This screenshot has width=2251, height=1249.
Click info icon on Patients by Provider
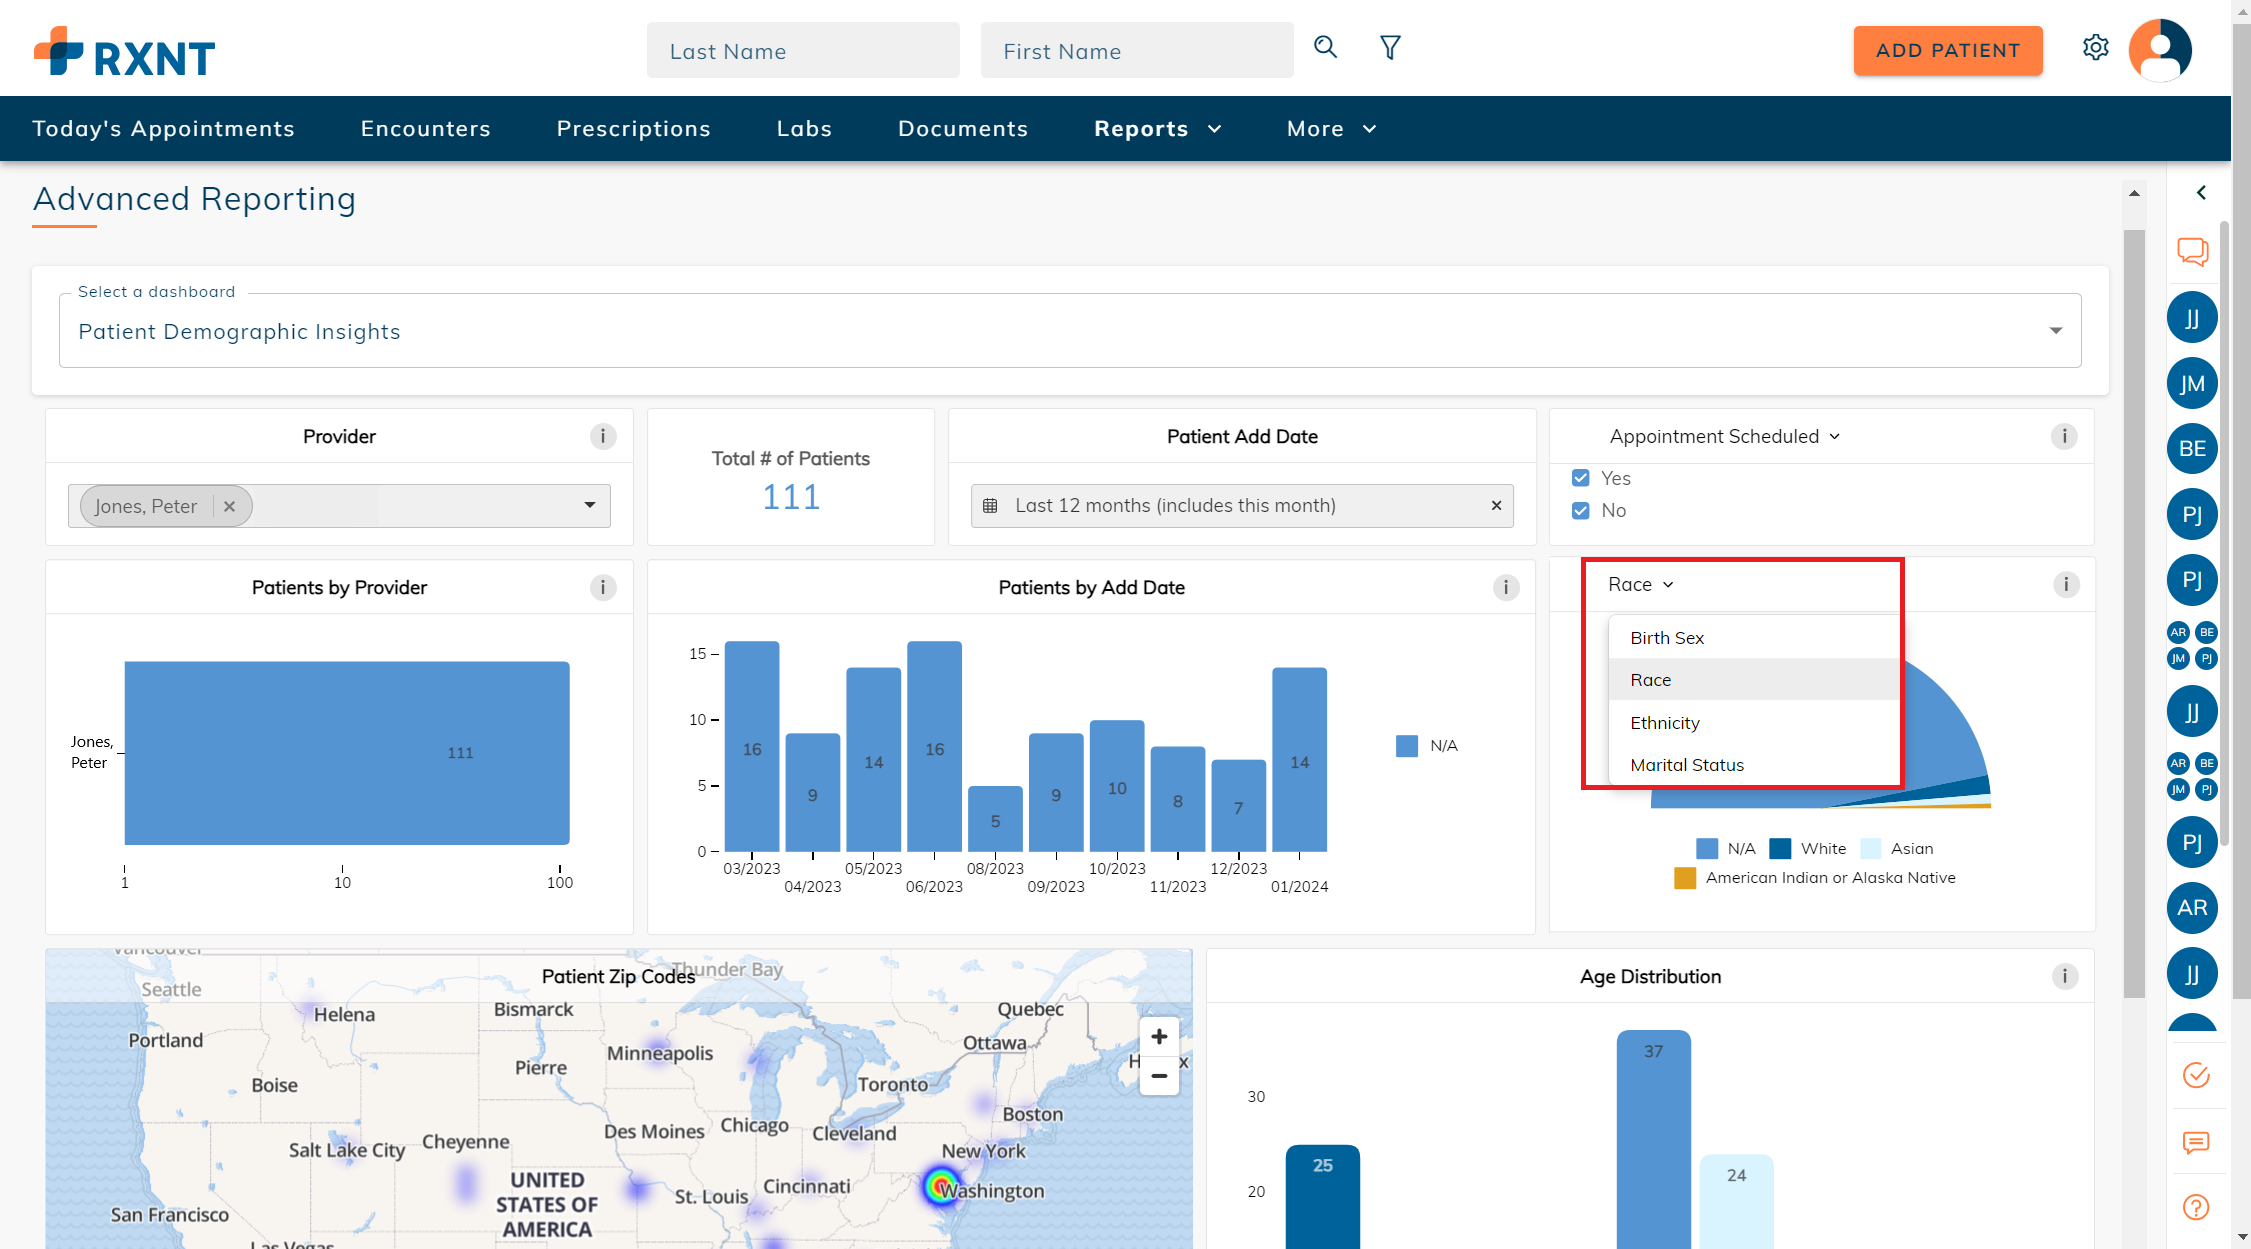click(x=602, y=587)
